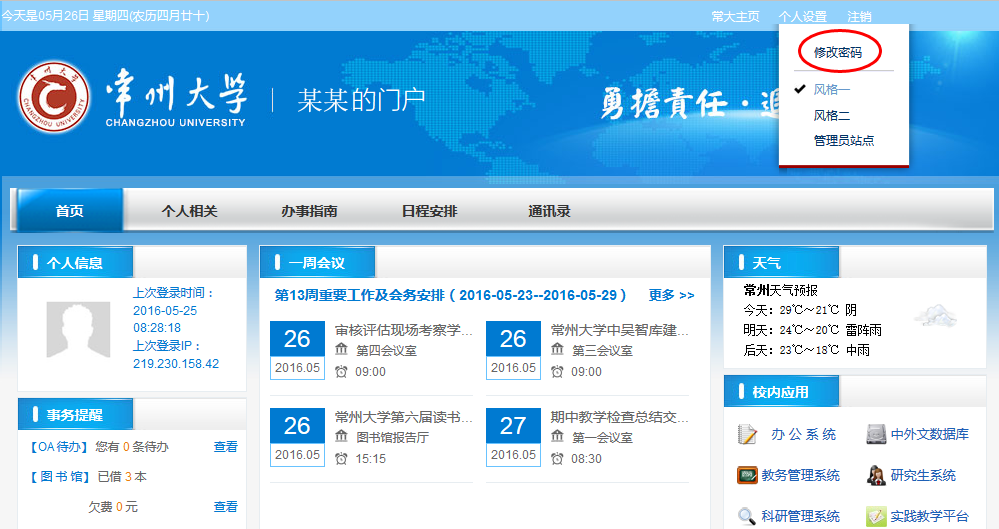Choose 修改密码 from the dropdown
The height and width of the screenshot is (529, 999).
pos(837,52)
